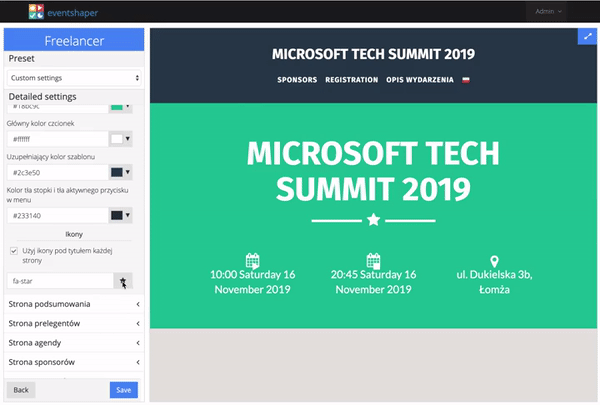This screenshot has width=600, height=405.
Task: Click '20:45 Saturday 16 November 2019' text
Action: [373, 282]
